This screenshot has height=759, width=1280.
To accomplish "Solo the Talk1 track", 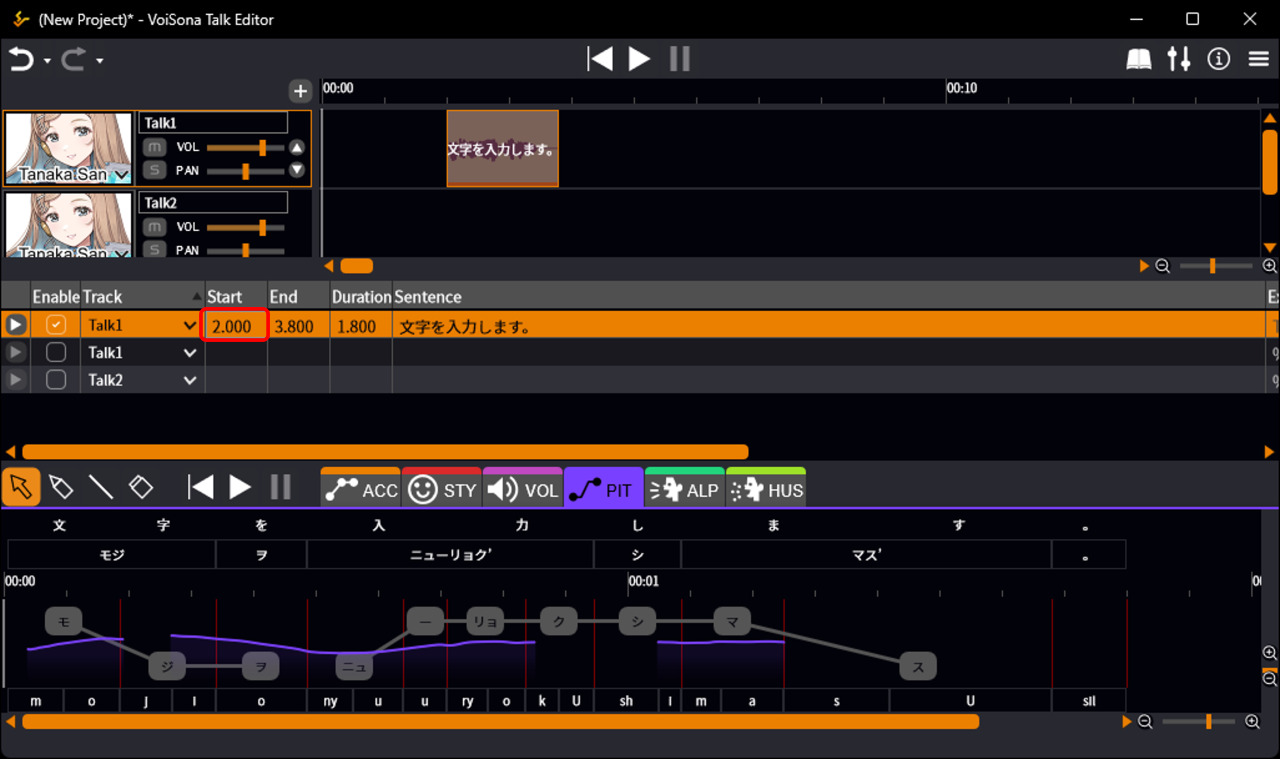I will click(154, 170).
